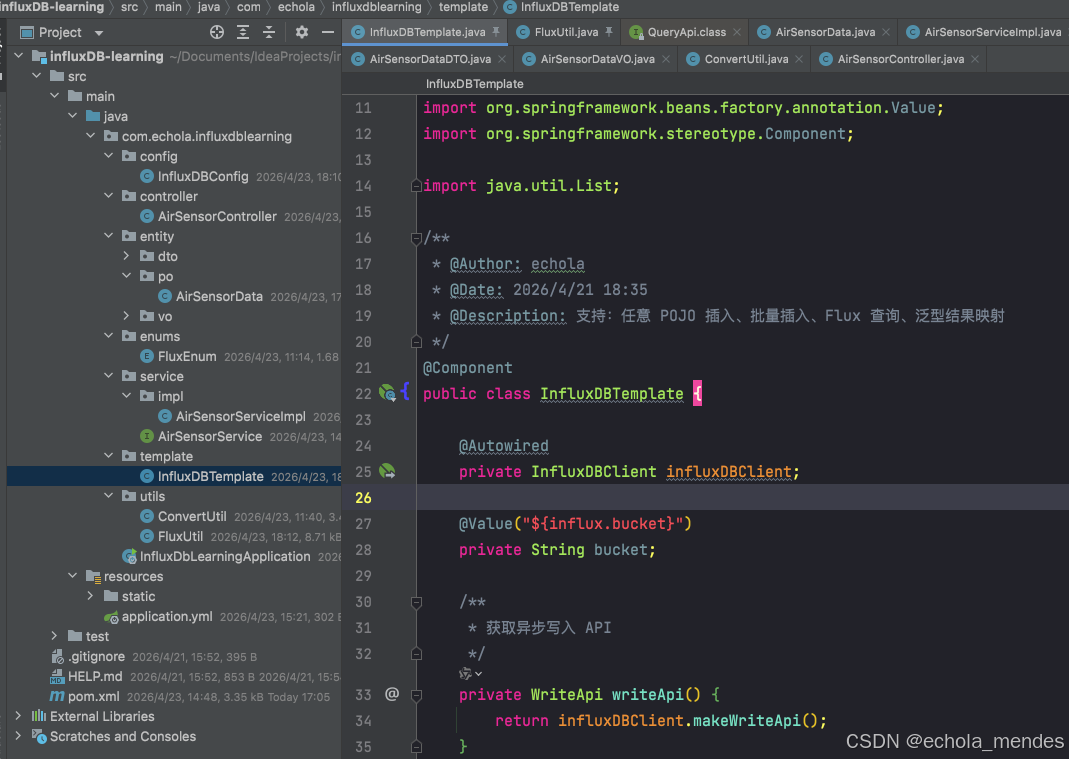Click the Expand All icon in Project toolbar
This screenshot has width=1069, height=759.
coord(243,32)
